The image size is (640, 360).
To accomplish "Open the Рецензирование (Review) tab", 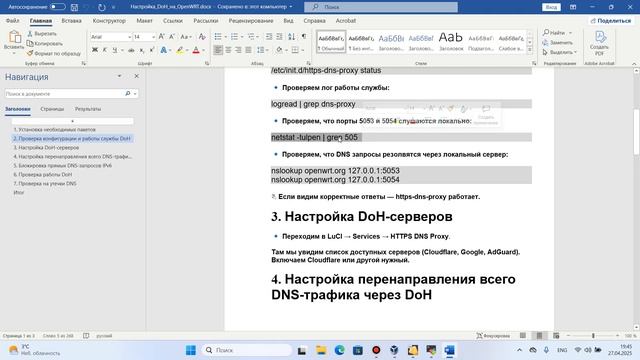I will pos(251,20).
